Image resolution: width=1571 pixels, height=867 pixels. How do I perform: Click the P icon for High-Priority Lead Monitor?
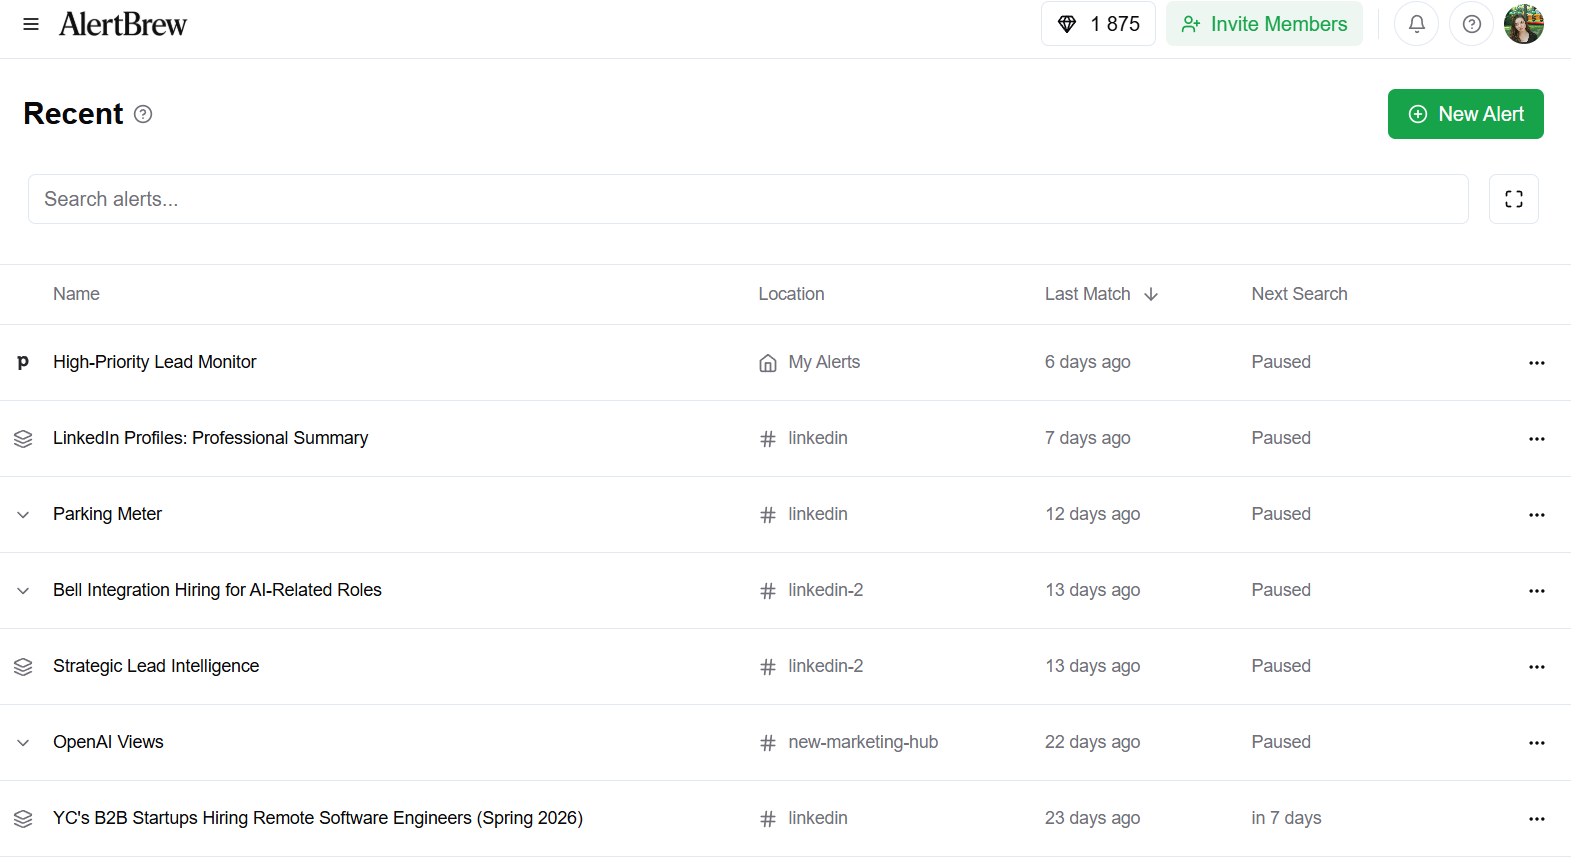pos(23,362)
